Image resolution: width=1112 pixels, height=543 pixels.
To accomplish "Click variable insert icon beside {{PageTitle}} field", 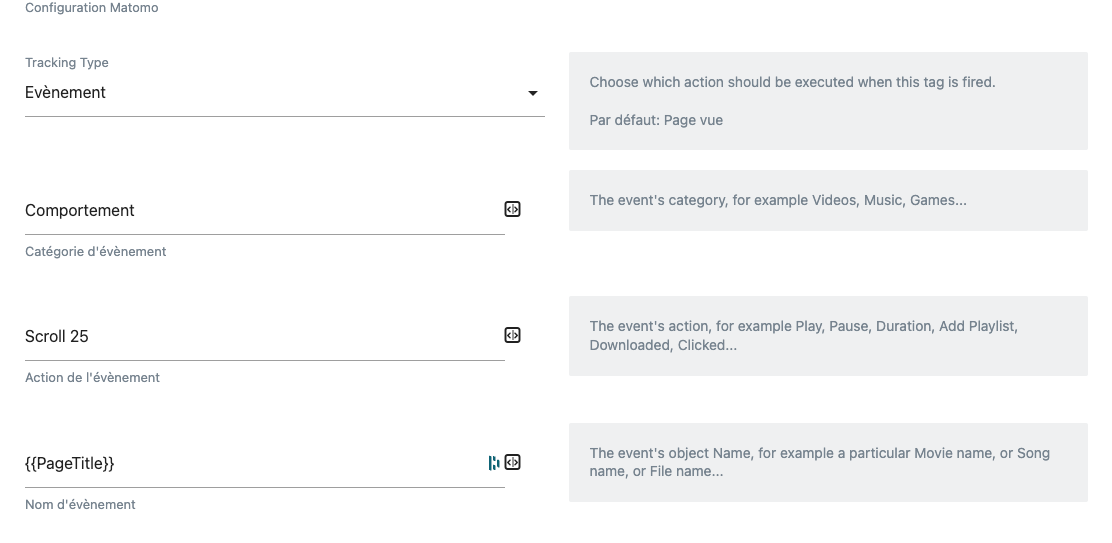I will [512, 462].
